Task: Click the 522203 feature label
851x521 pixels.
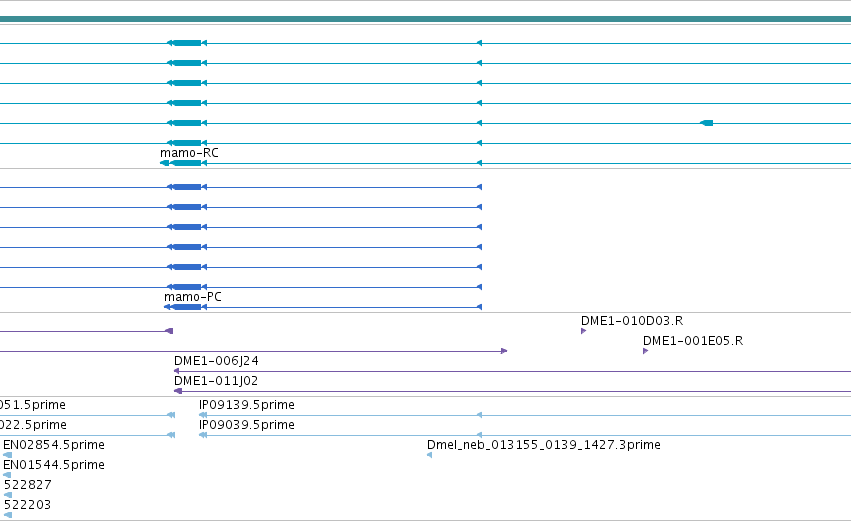Action: click(x=27, y=505)
